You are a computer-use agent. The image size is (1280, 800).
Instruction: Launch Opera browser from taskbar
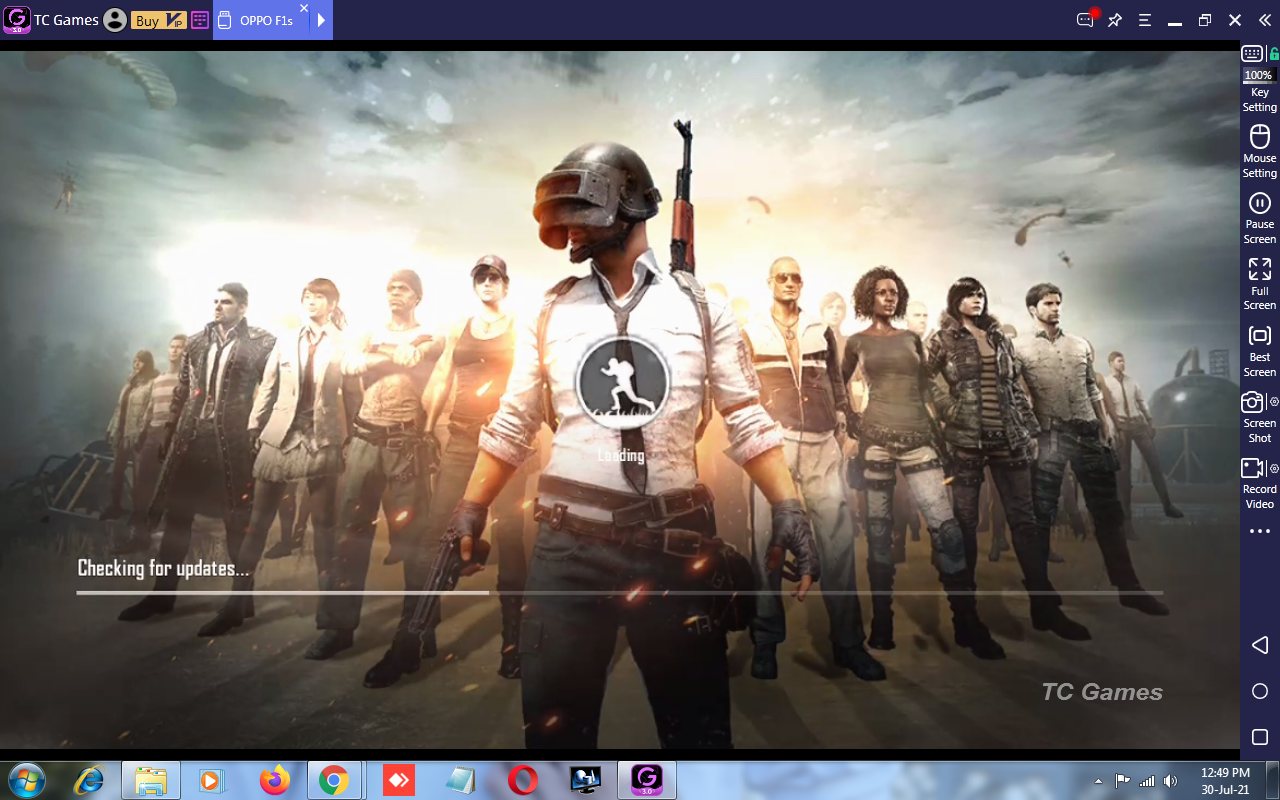tap(522, 780)
